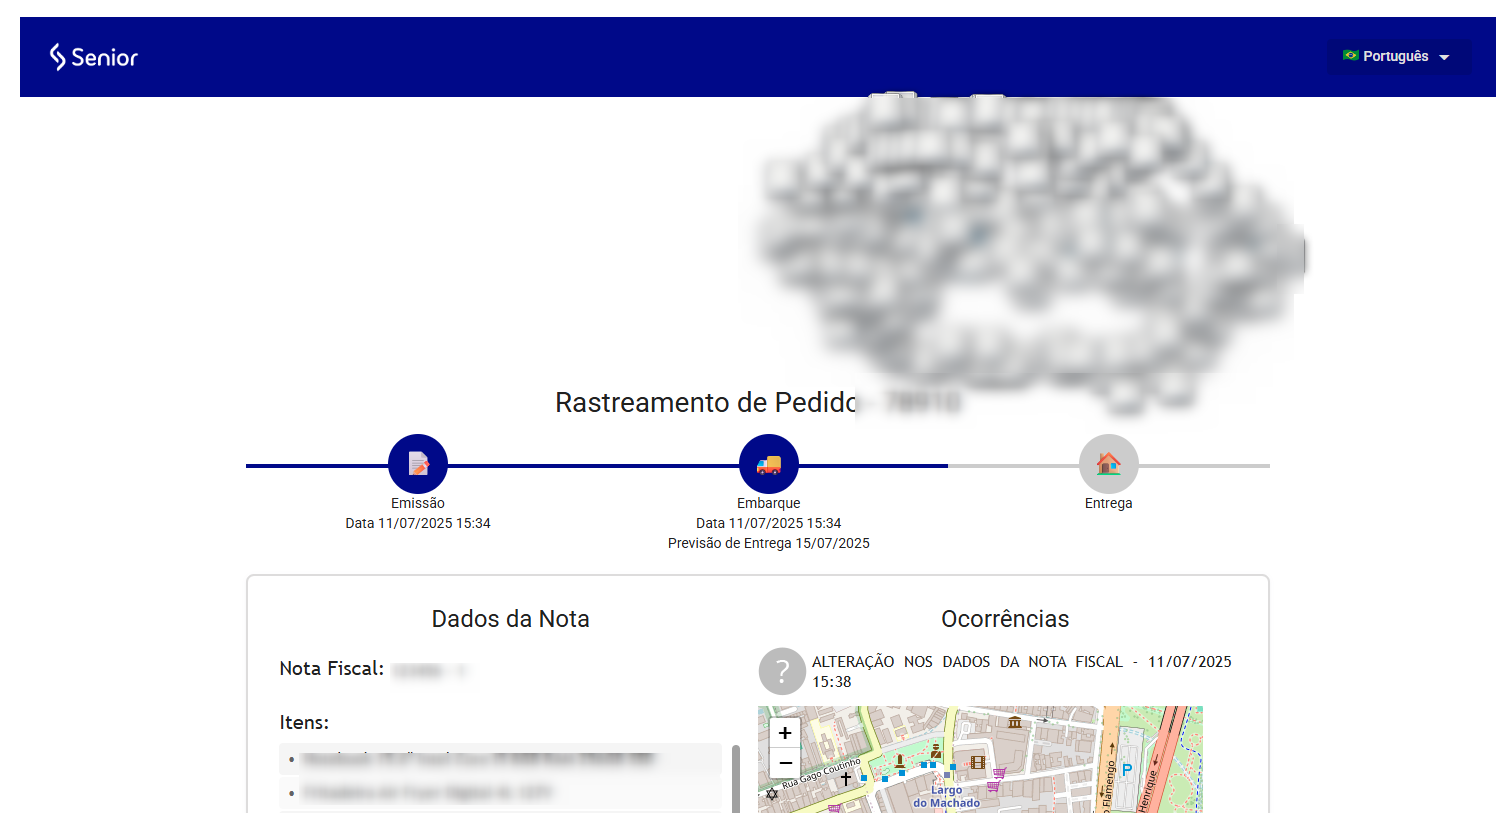The width and height of the screenshot is (1508, 813).
Task: Click the language dropdown caret arrow
Action: (1444, 58)
